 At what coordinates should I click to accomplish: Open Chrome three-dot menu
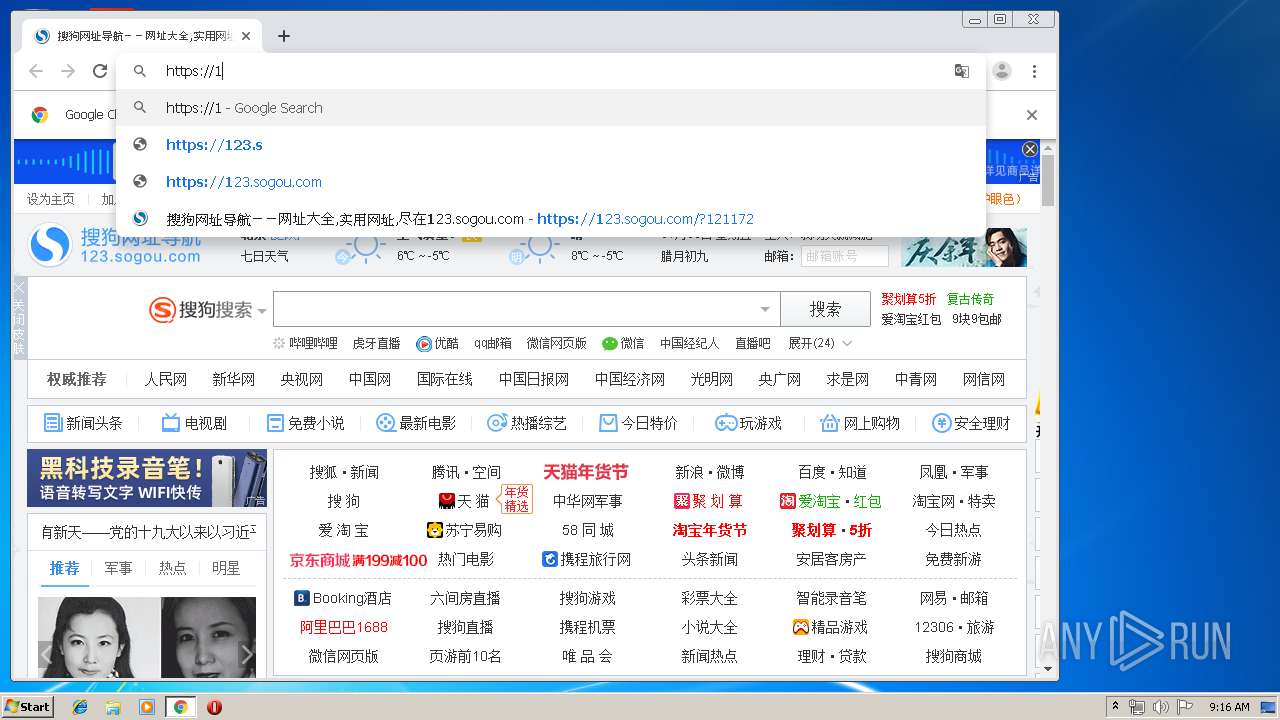pyautogui.click(x=1035, y=71)
